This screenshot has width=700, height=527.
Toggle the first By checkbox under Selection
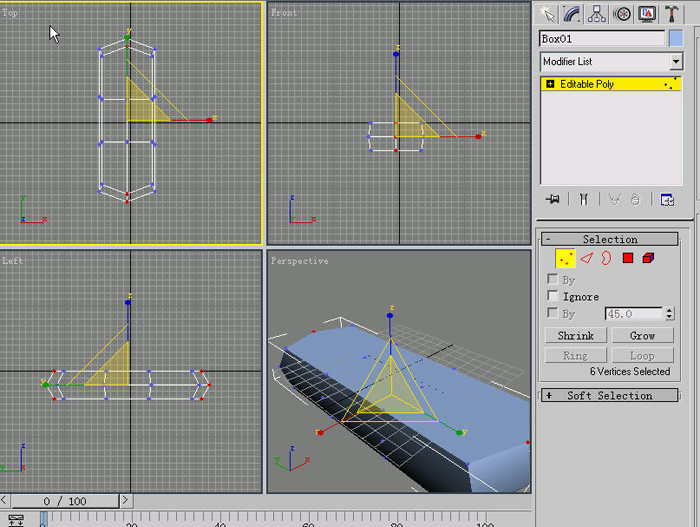tap(553, 279)
